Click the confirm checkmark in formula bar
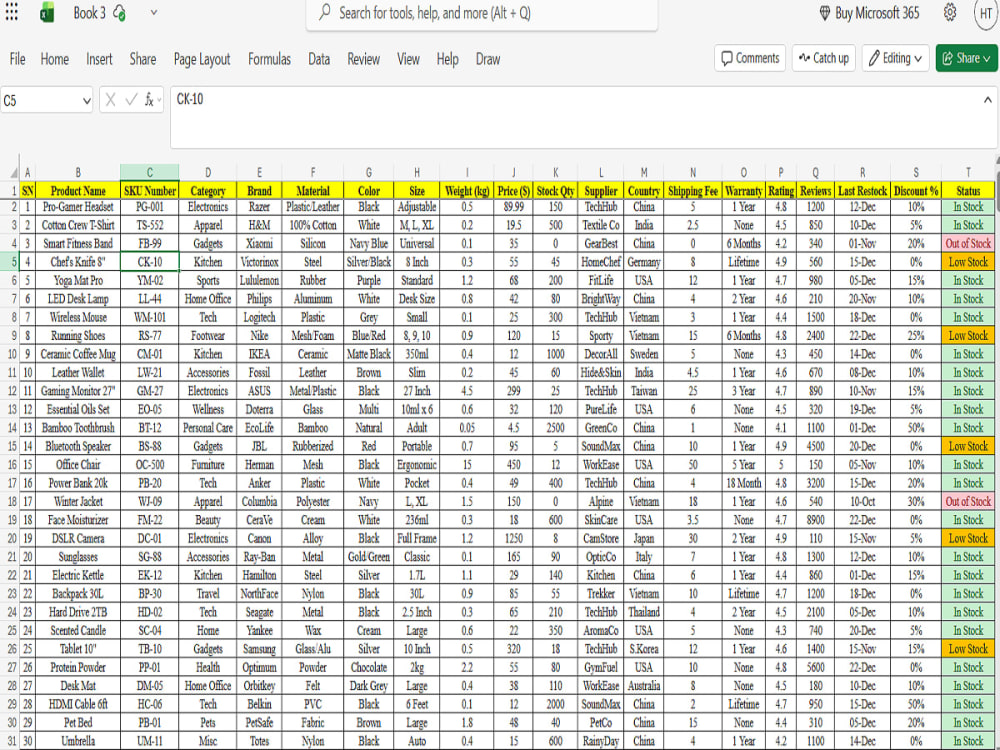The height and width of the screenshot is (750, 1000). [131, 99]
